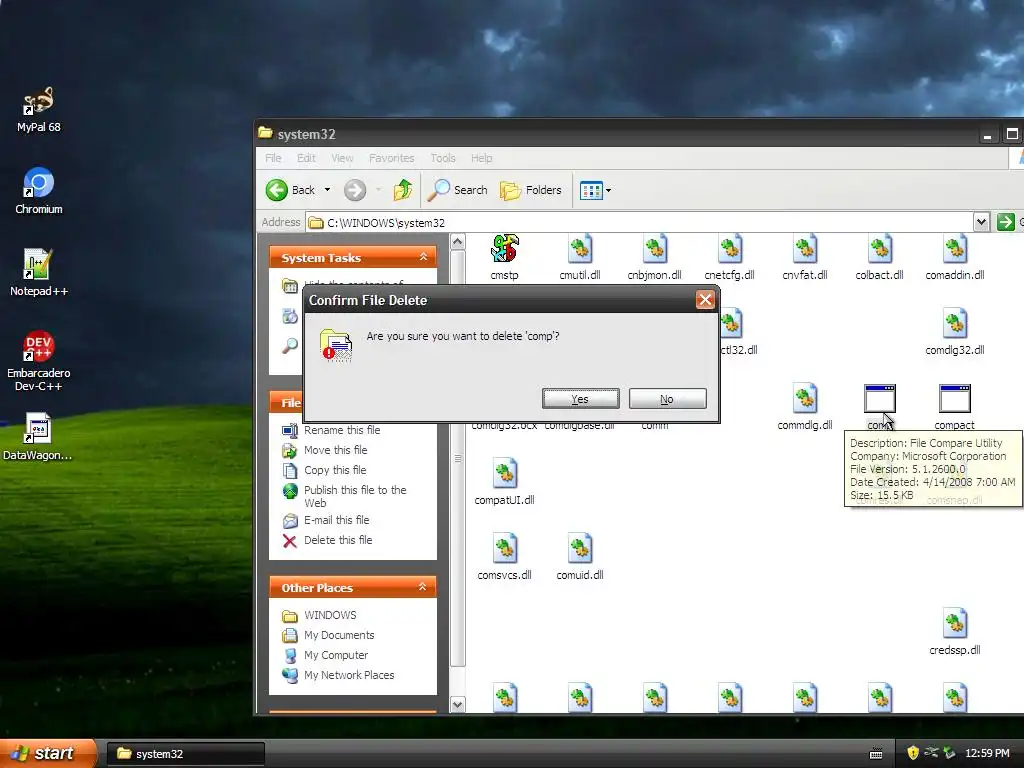Viewport: 1024px width, 768px height.
Task: Select the compatUI.dll file
Action: [x=504, y=483]
